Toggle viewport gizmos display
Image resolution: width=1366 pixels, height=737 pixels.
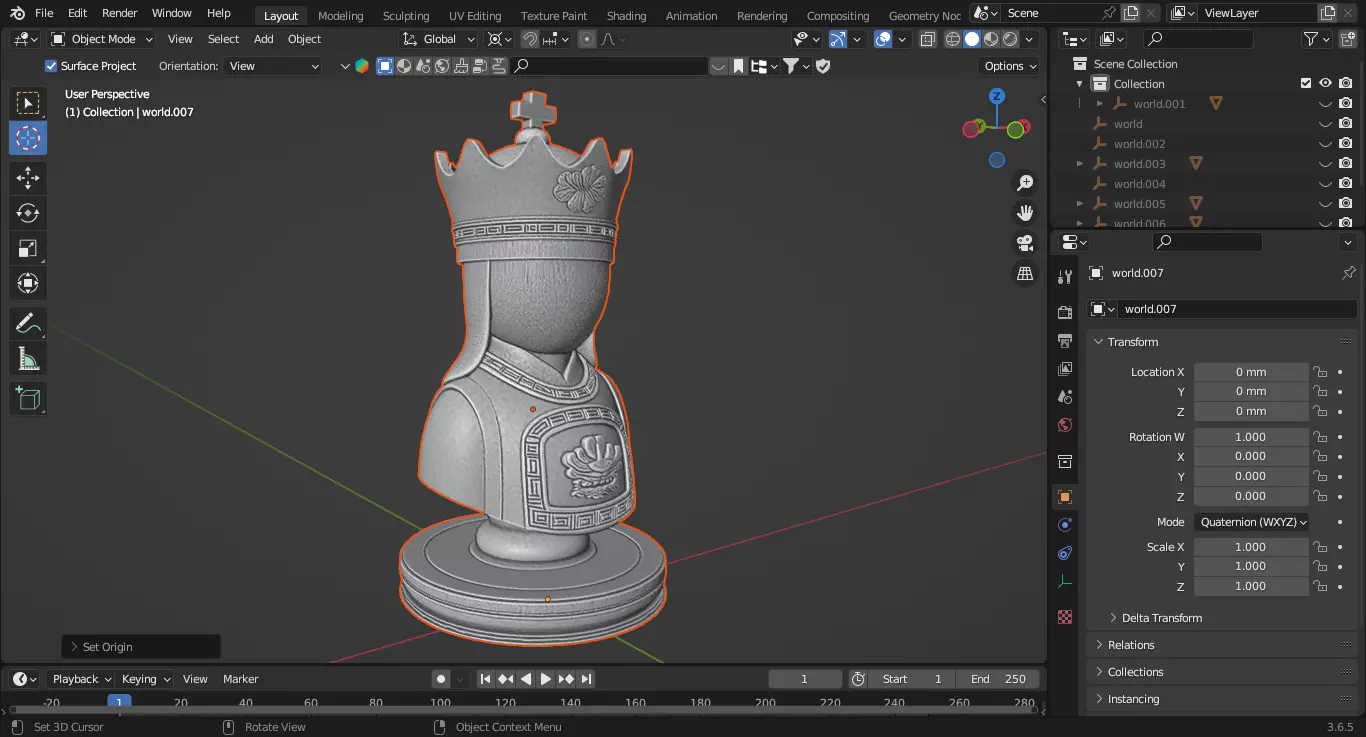tap(838, 39)
